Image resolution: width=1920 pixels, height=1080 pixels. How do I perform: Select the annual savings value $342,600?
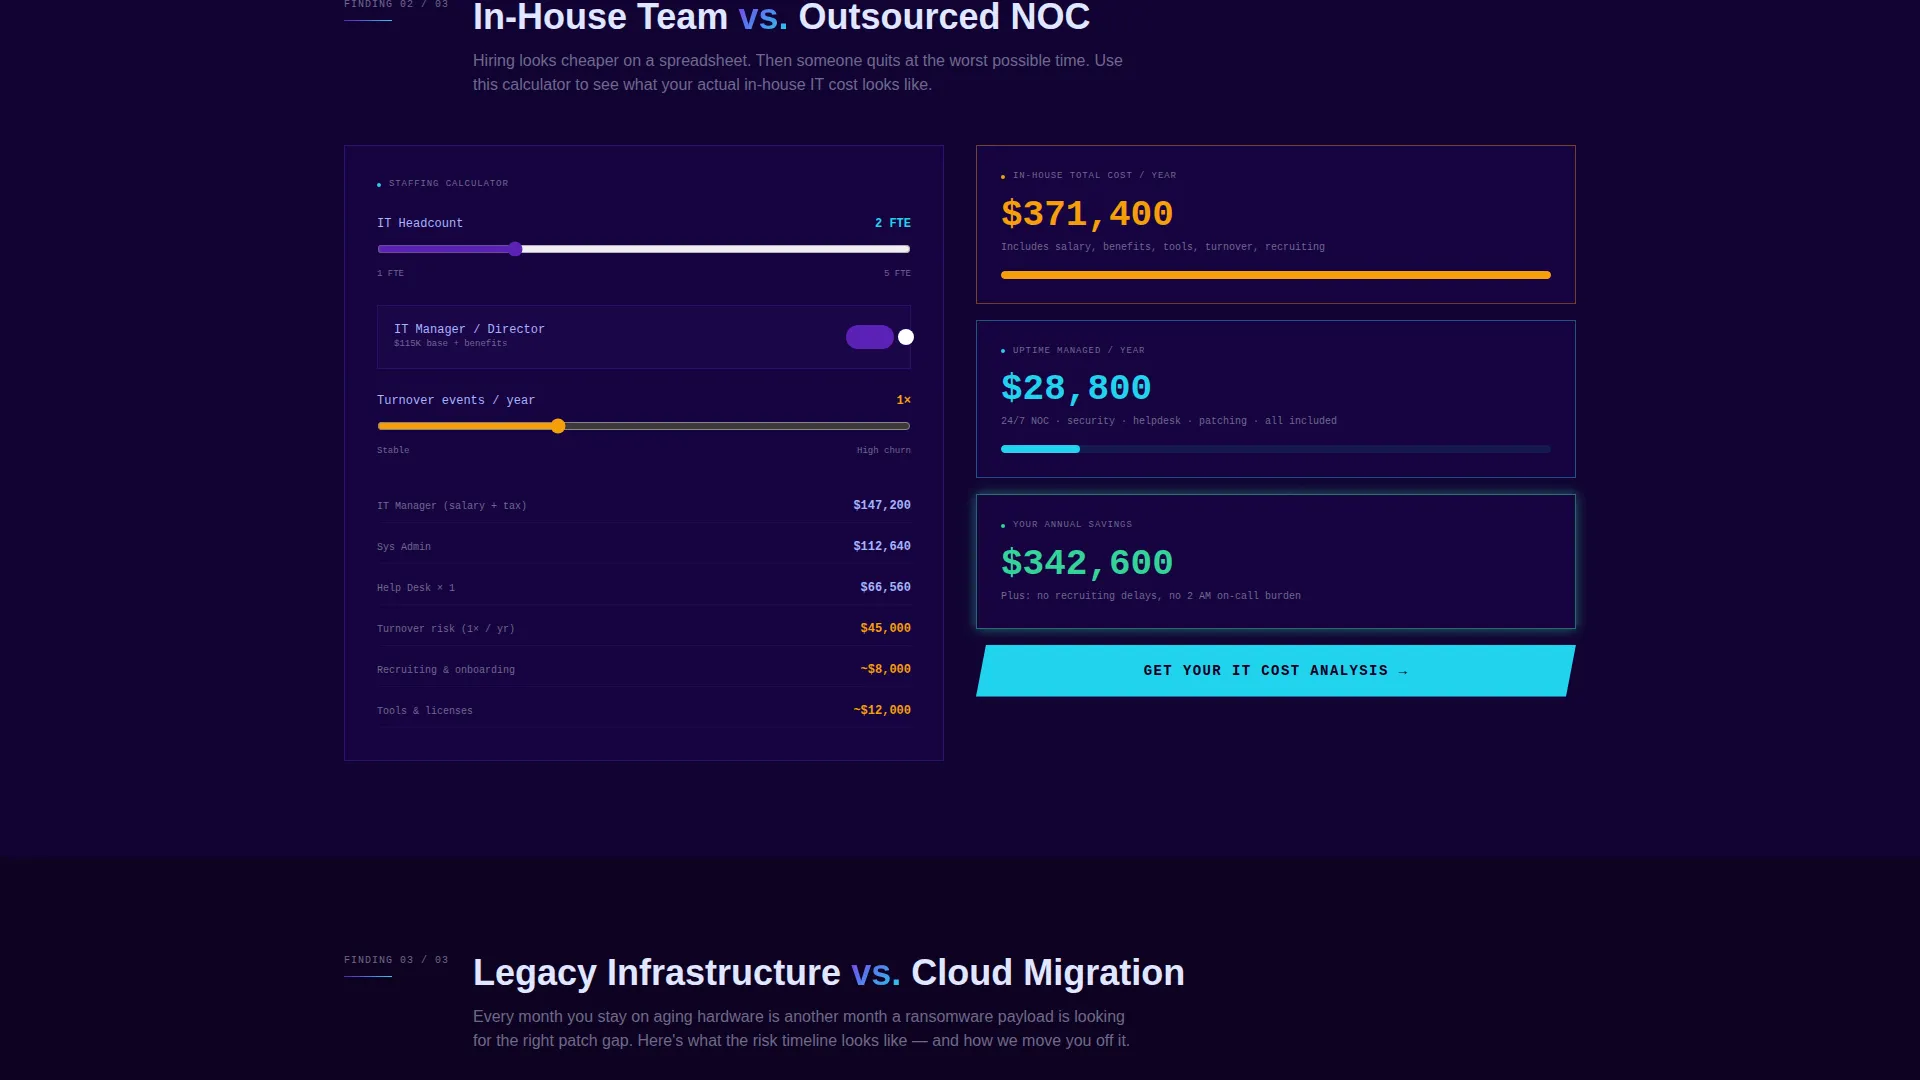[1087, 563]
